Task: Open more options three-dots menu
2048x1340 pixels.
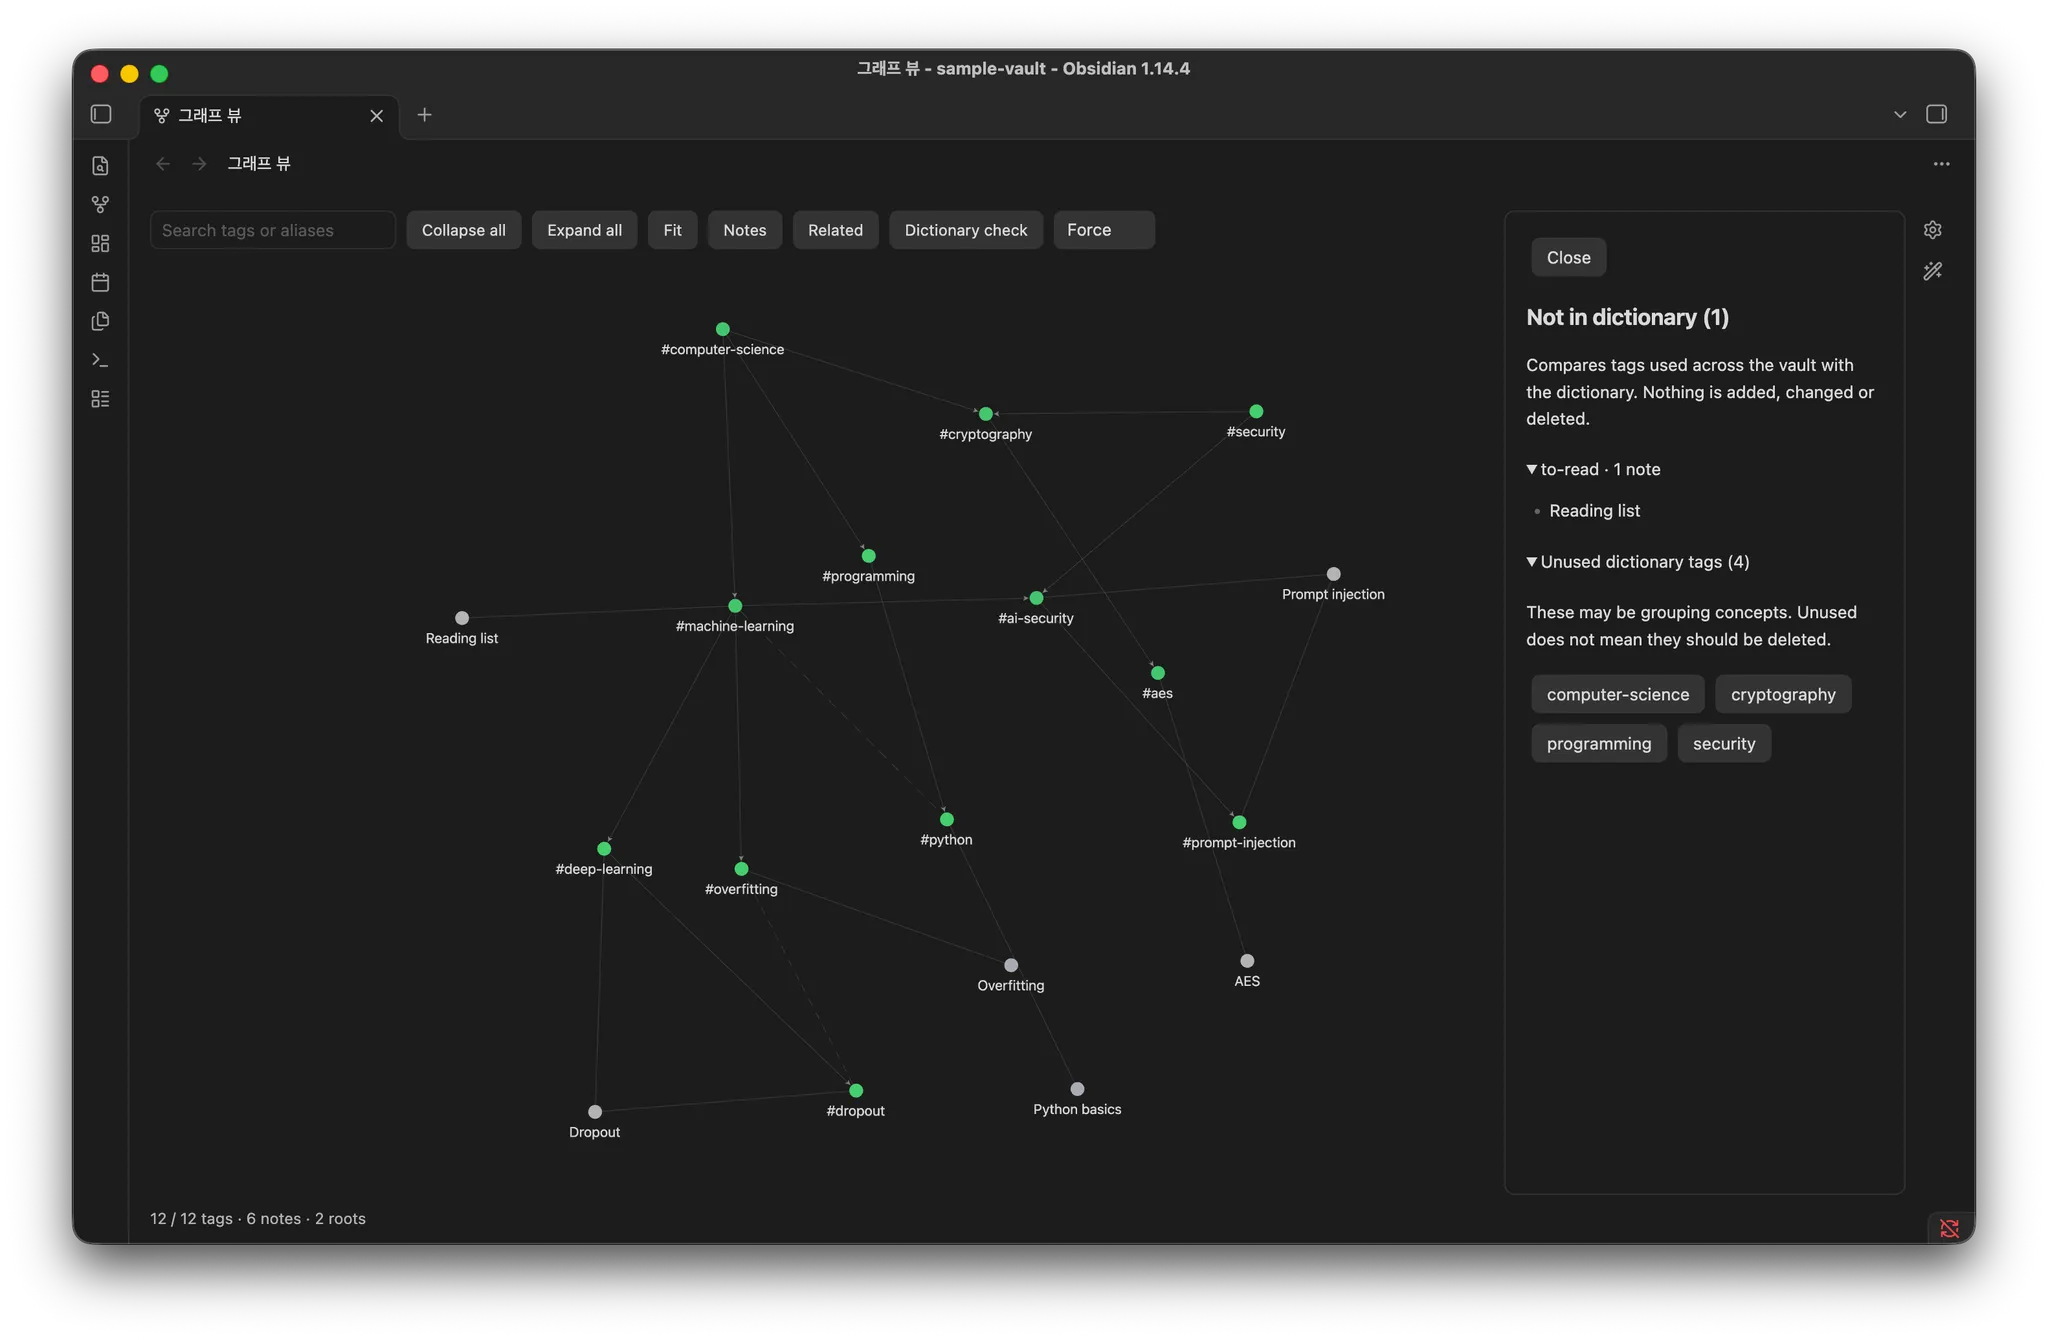Action: tap(1941, 164)
